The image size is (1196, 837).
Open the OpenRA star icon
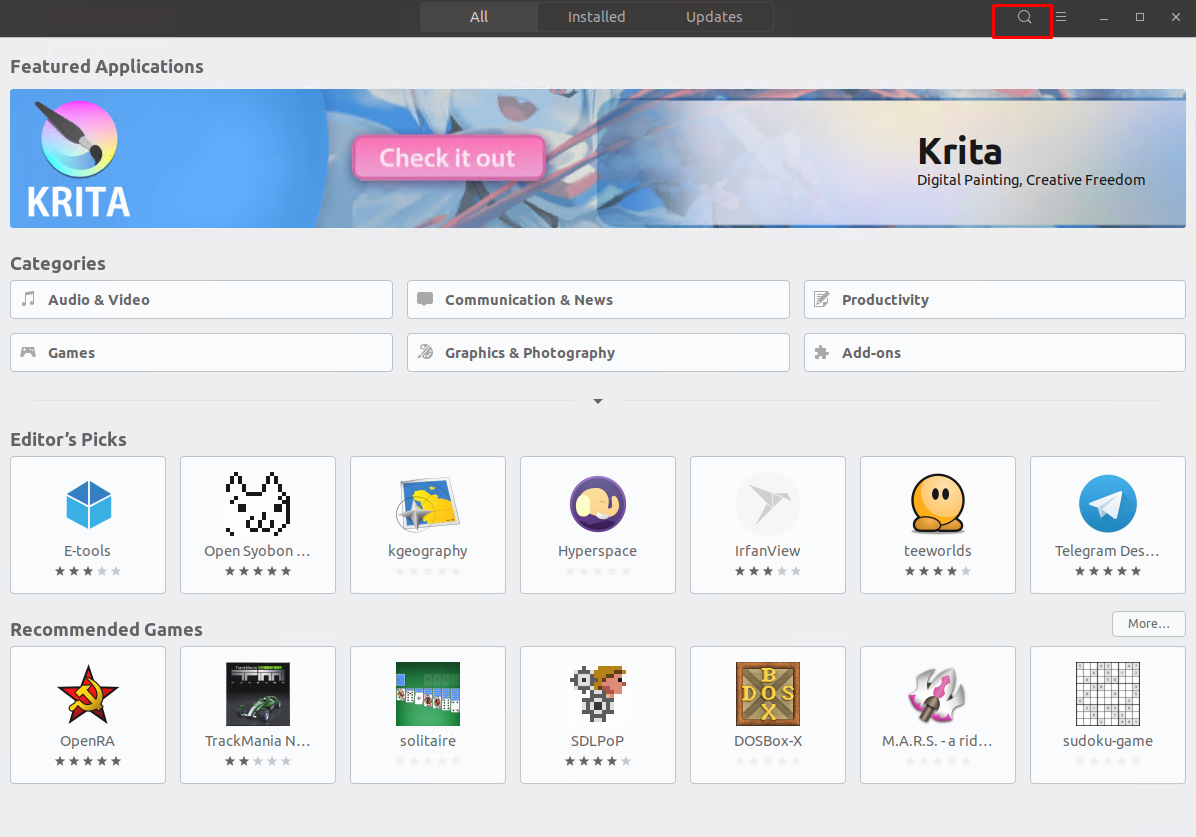point(88,694)
